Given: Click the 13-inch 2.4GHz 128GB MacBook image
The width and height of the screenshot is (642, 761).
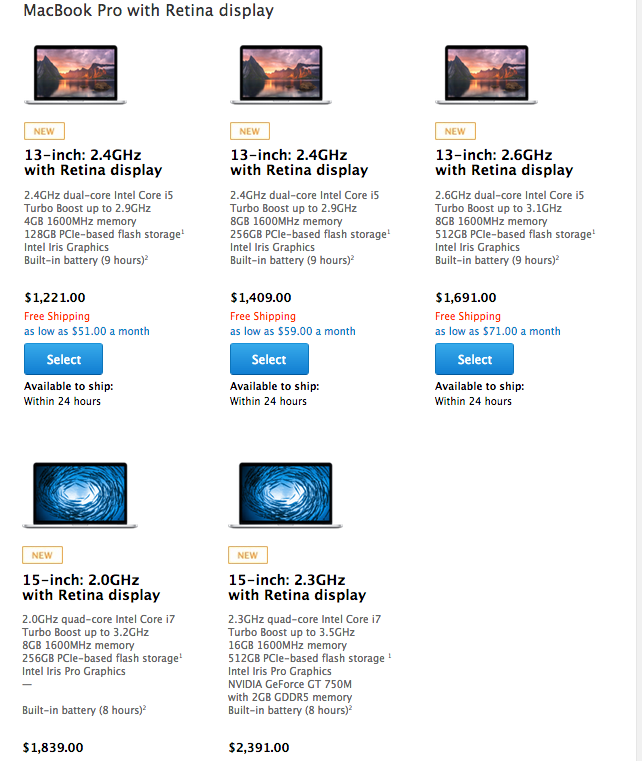Looking at the screenshot, I should [75, 74].
